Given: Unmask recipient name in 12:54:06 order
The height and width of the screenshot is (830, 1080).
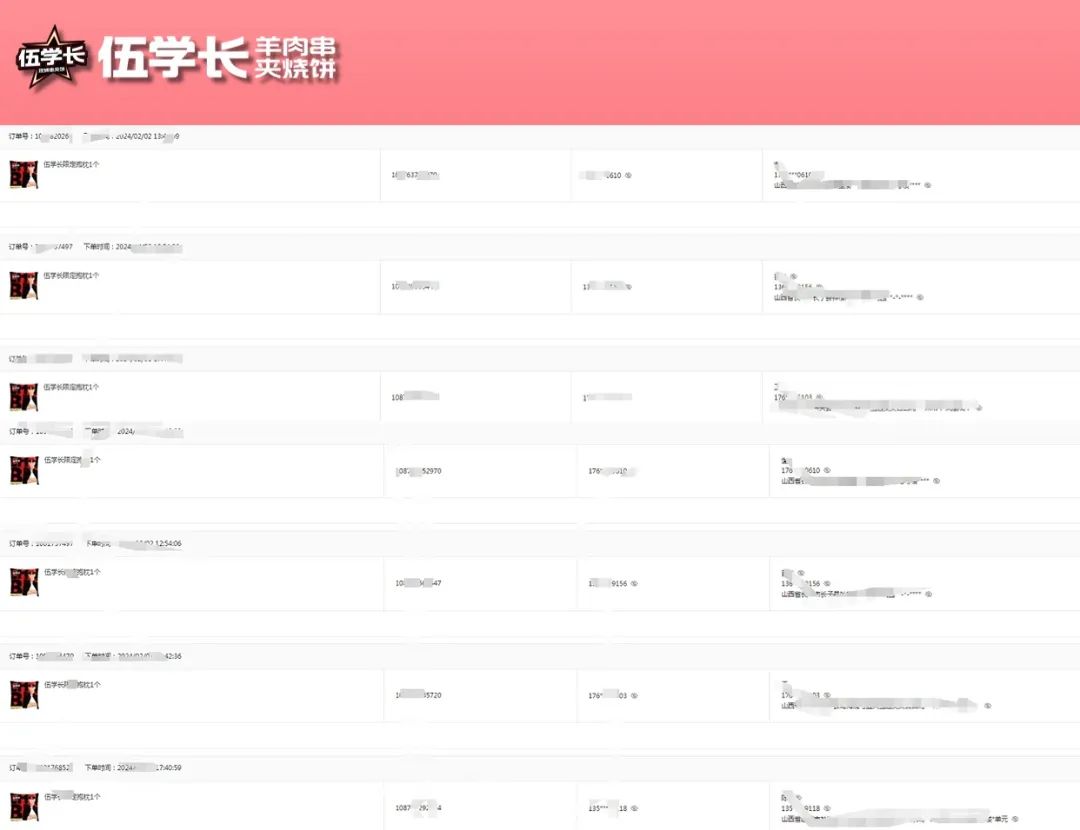Looking at the screenshot, I should (800, 573).
